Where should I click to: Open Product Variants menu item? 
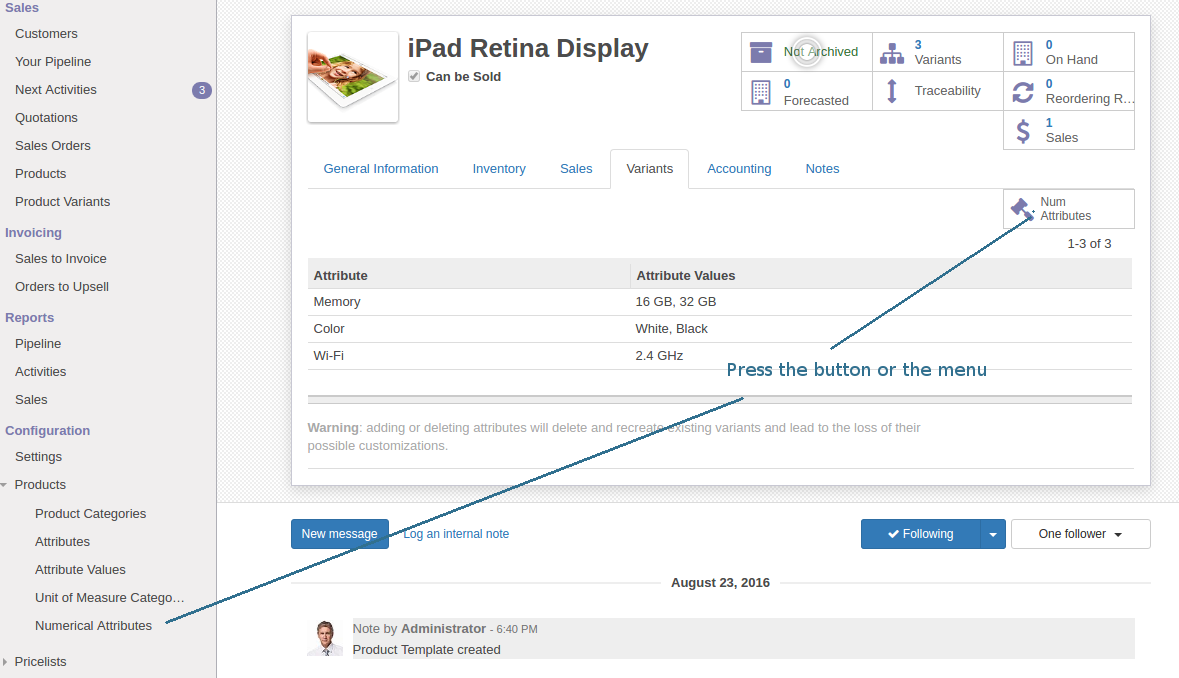click(62, 201)
